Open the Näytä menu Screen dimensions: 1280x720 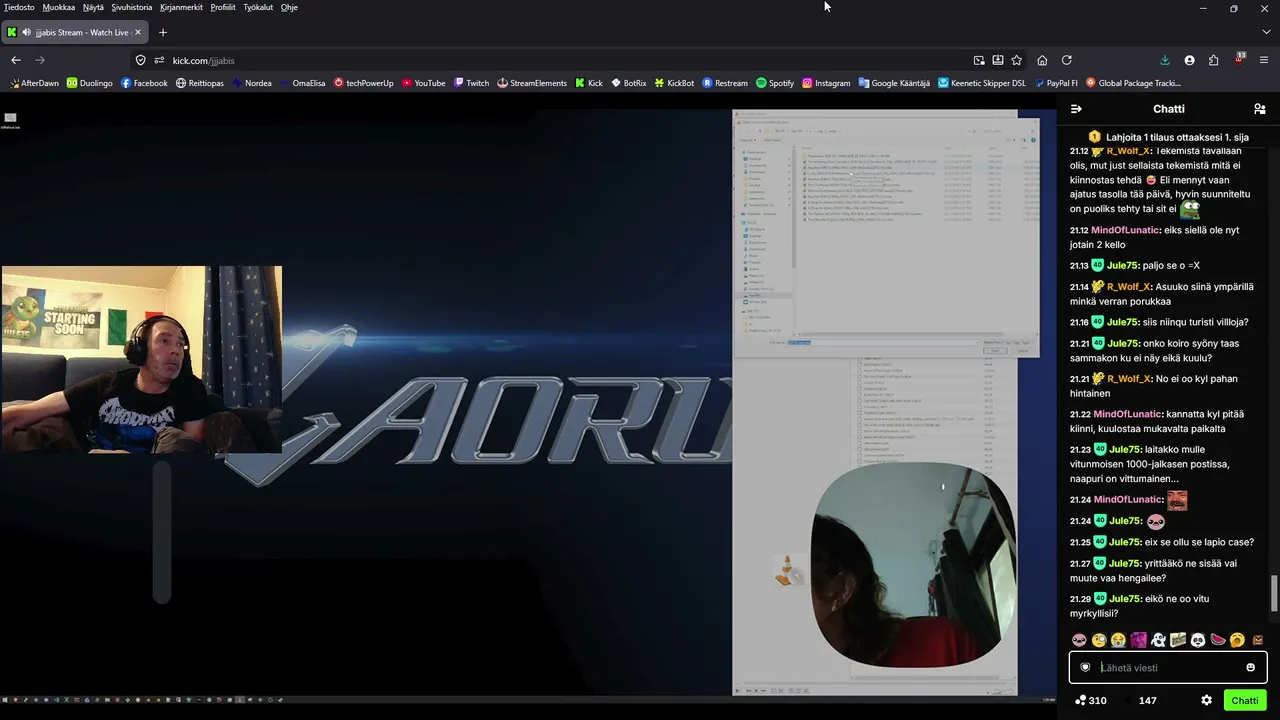coord(93,7)
